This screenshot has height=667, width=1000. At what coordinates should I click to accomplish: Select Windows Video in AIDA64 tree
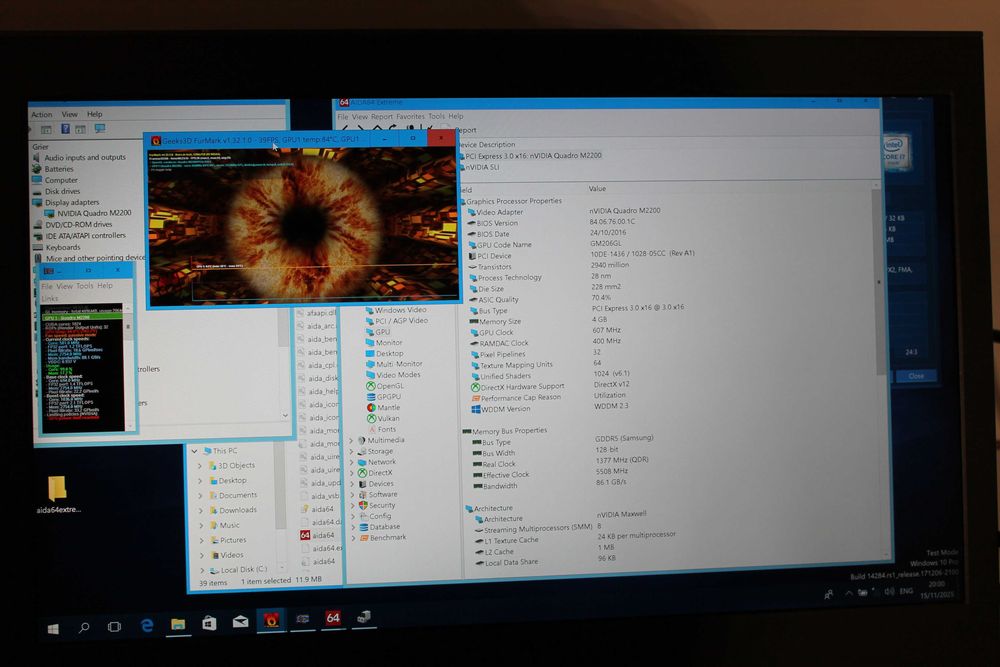coord(395,310)
